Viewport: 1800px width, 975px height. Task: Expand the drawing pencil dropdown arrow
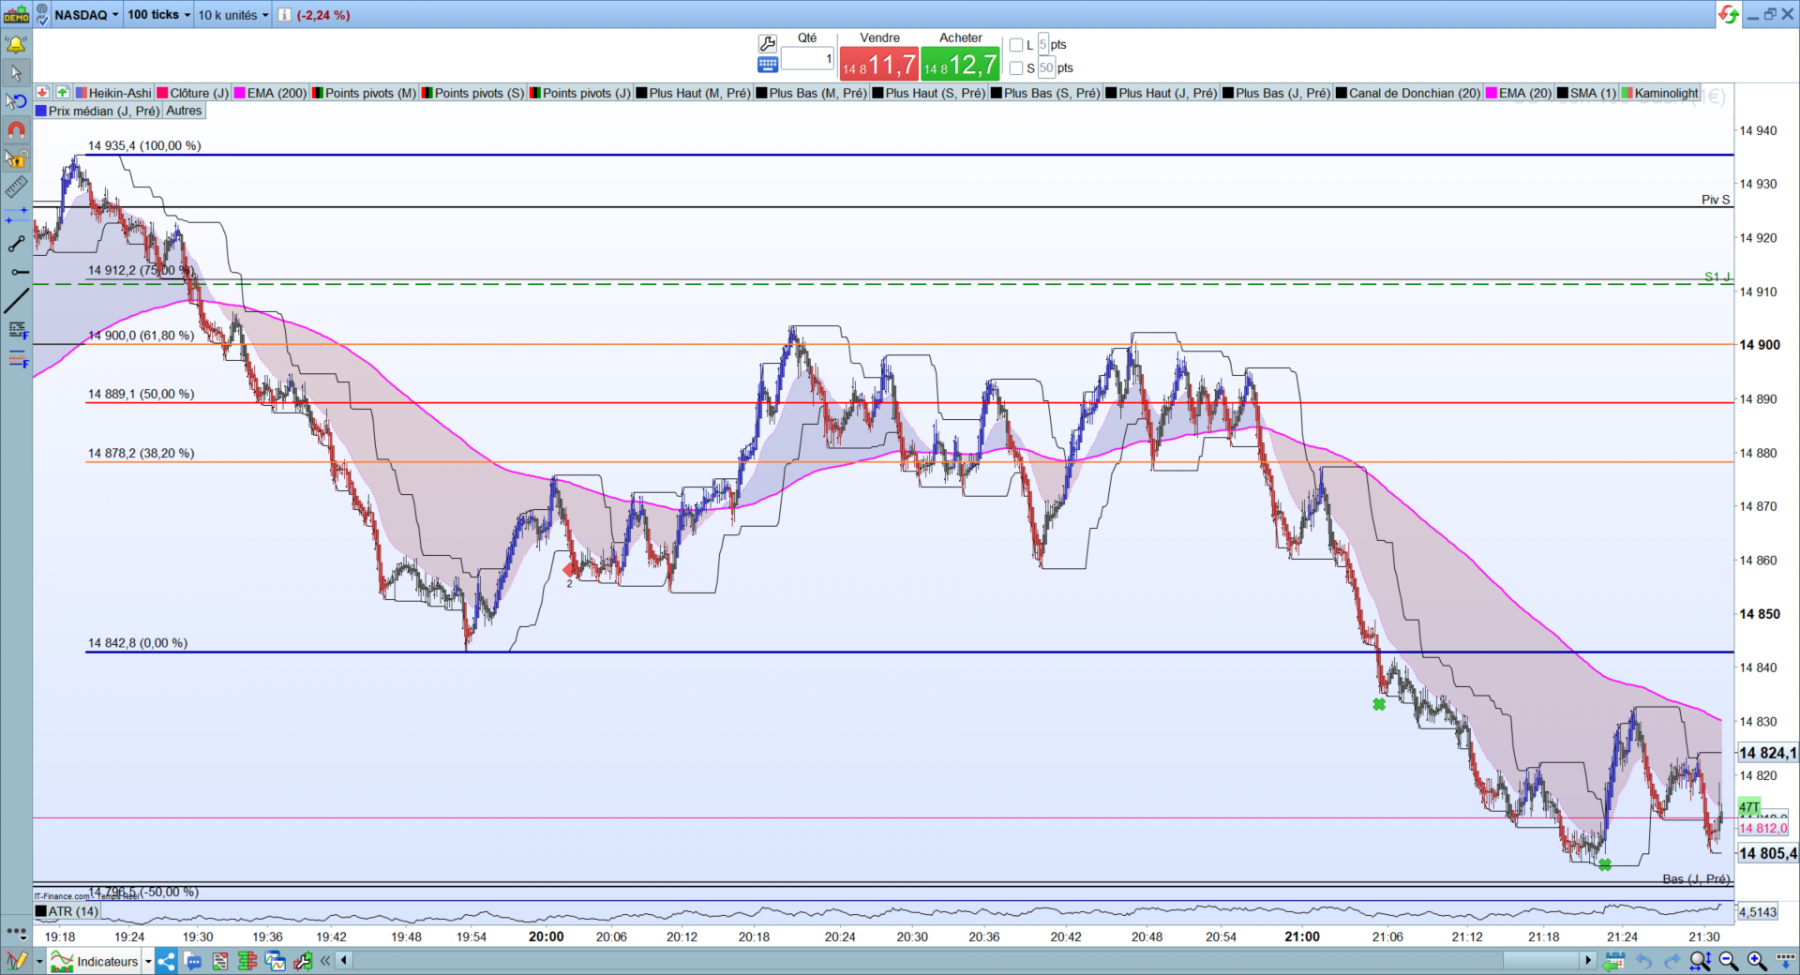click(39, 962)
